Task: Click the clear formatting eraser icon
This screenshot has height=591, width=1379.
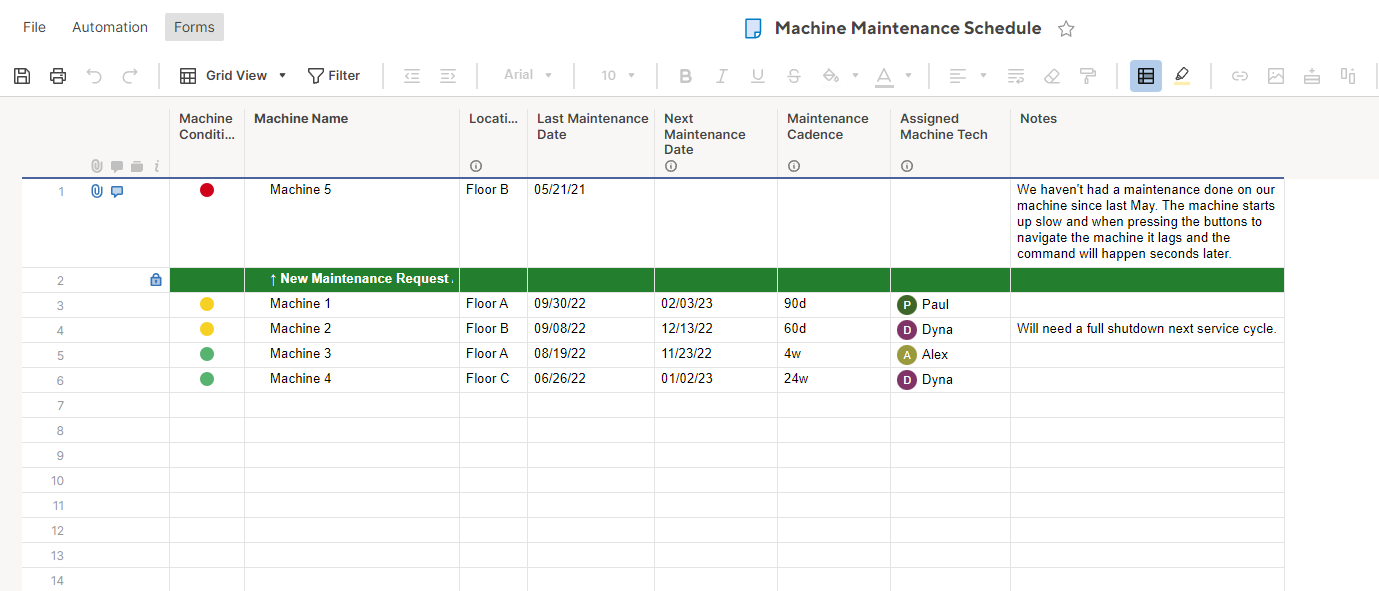Action: pos(1051,76)
